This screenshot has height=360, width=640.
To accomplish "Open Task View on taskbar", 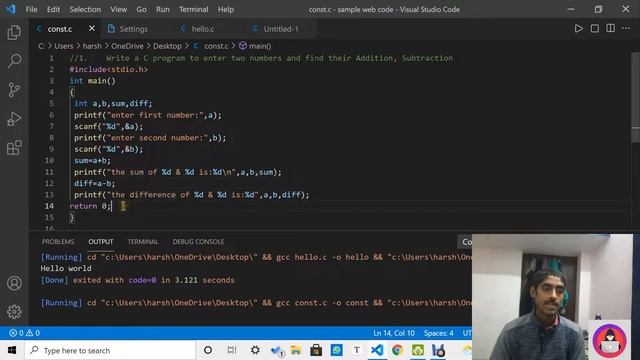I will (231, 350).
